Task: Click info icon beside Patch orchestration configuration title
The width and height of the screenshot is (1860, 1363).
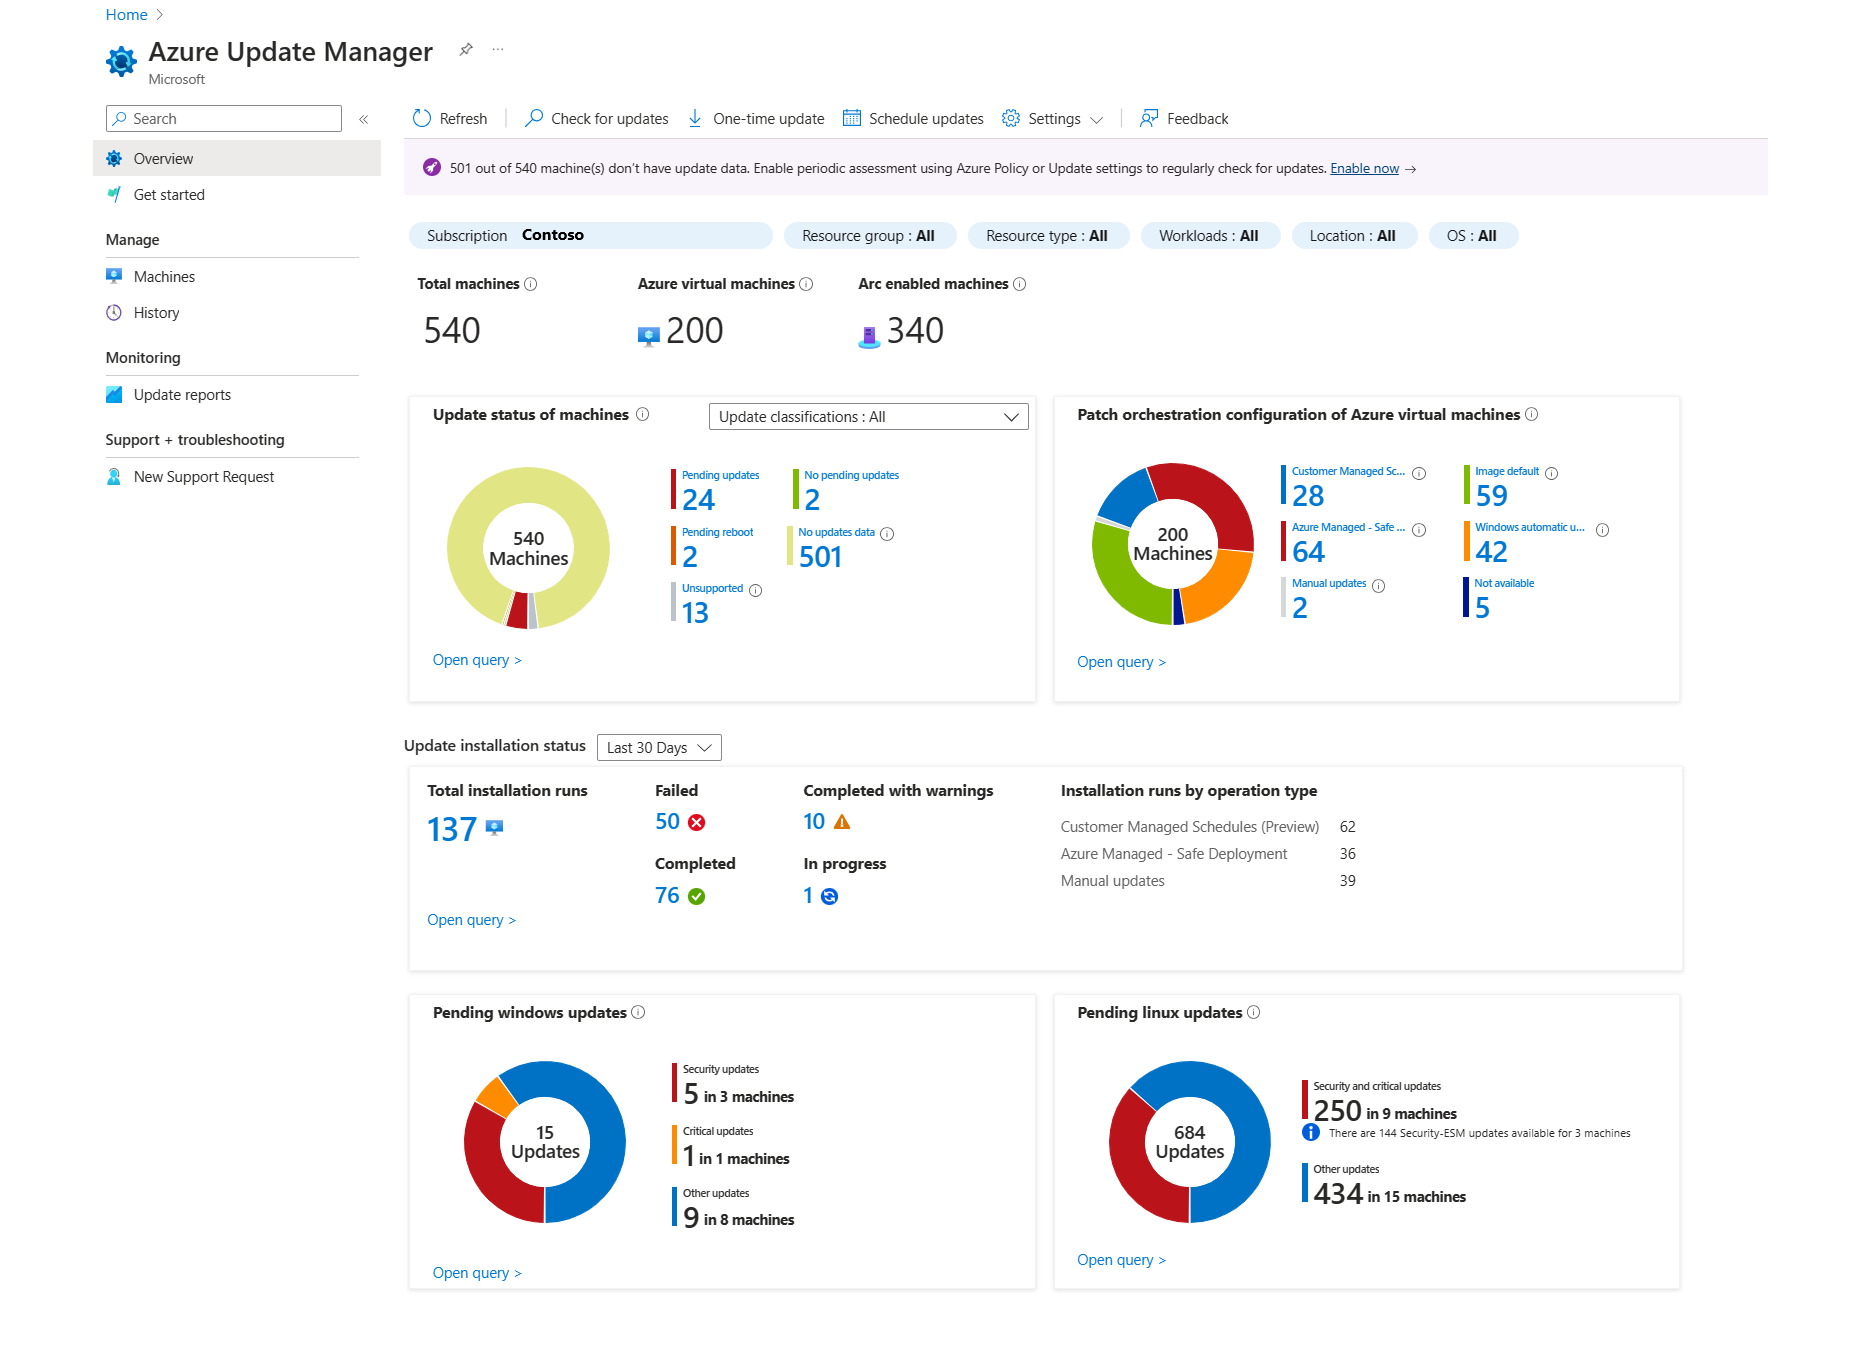Action: [1532, 414]
